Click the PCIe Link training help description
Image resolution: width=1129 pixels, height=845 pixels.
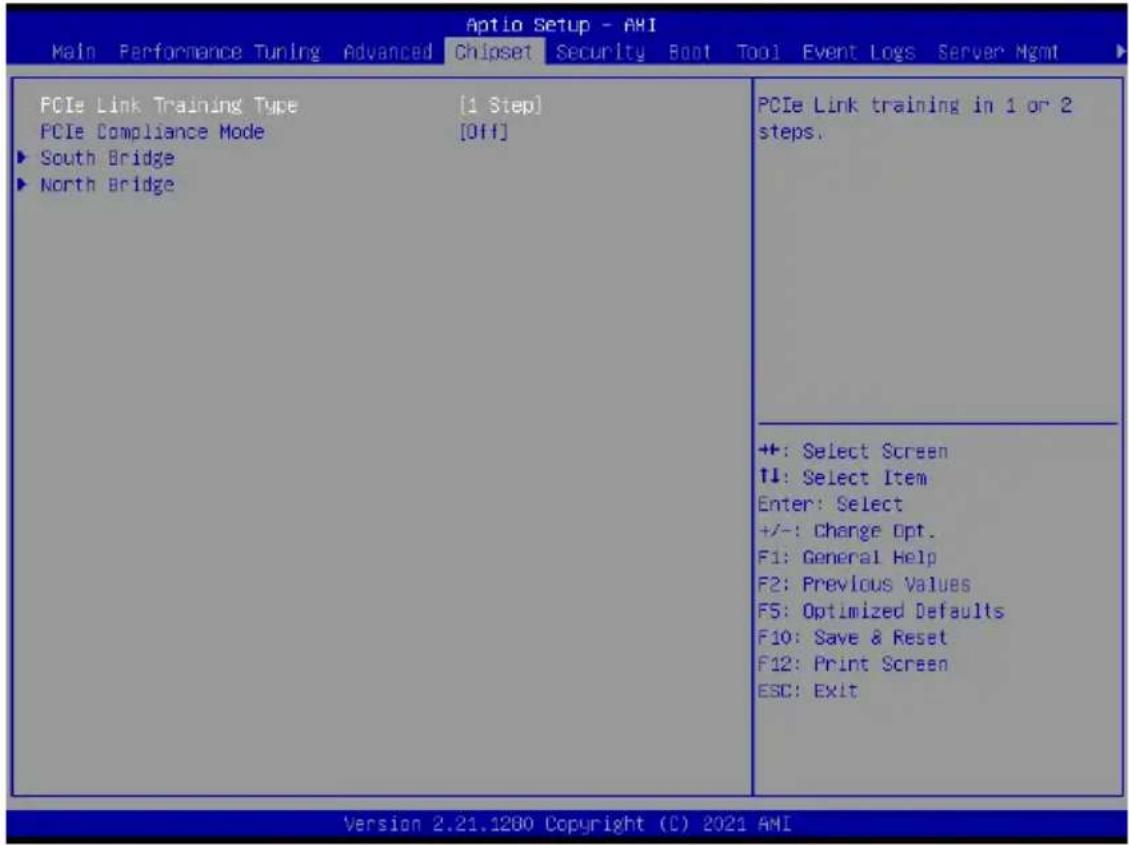point(914,119)
